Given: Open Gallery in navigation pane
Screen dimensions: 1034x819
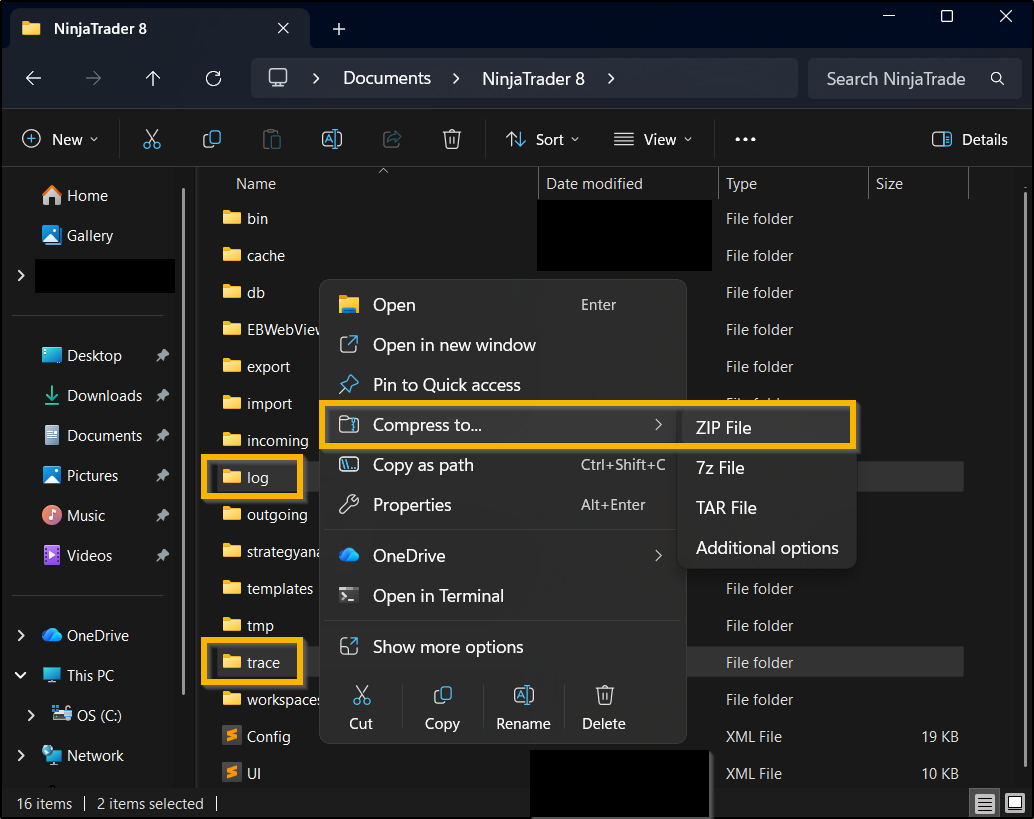Looking at the screenshot, I should tap(77, 235).
